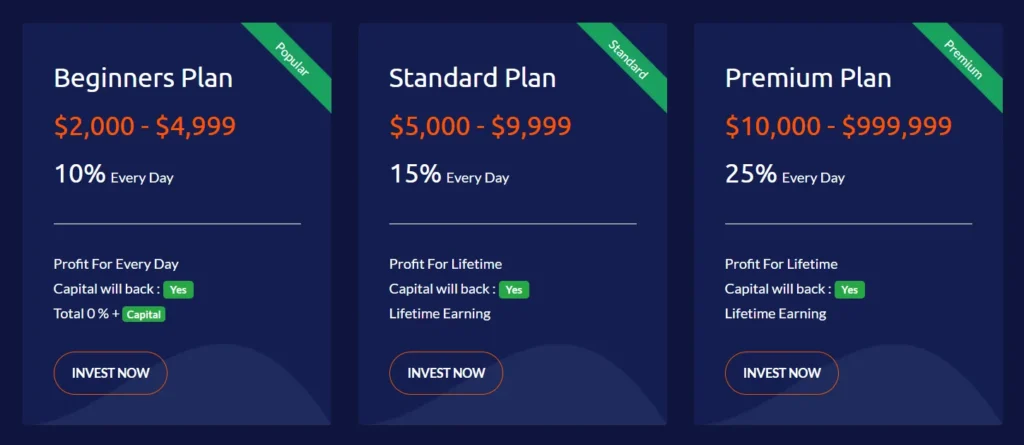Click the green Capital badge

click(144, 315)
